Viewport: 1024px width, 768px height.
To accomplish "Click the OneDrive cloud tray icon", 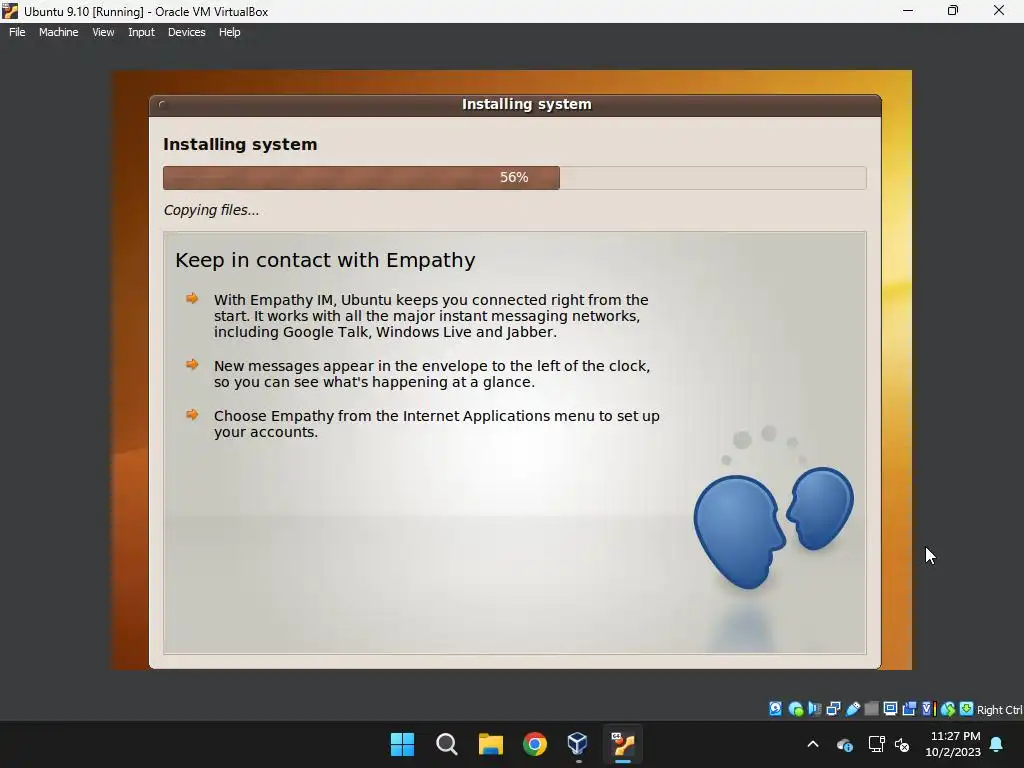I will (844, 744).
